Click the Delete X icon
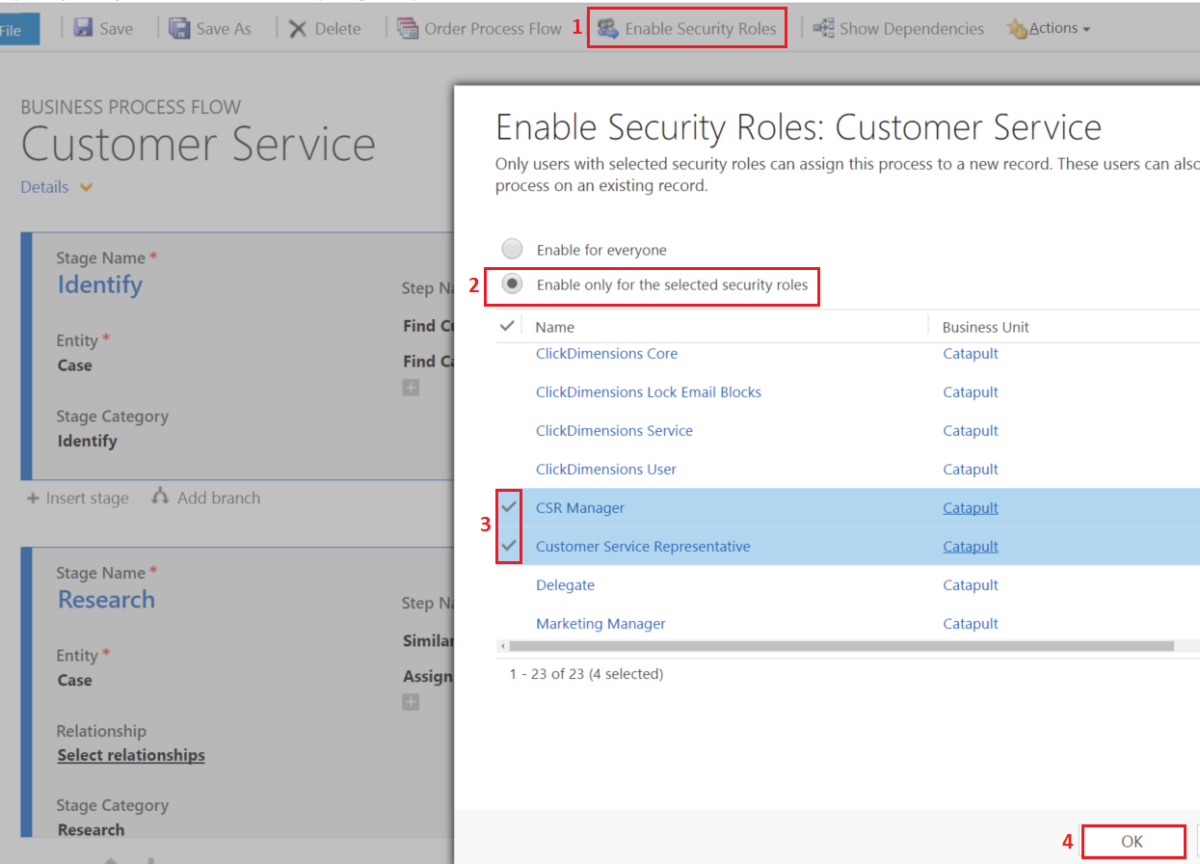This screenshot has height=864, width=1200. [298, 29]
